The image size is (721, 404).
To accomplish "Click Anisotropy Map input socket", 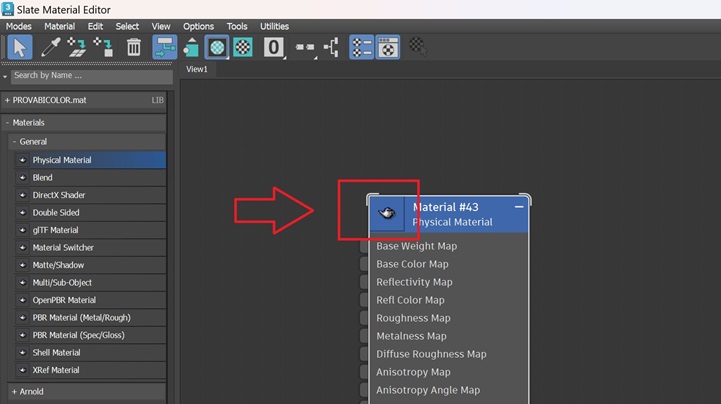I will click(364, 372).
